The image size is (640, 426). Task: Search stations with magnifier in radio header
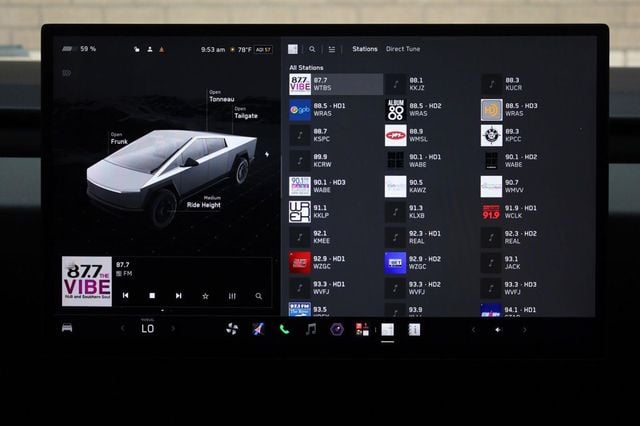pyautogui.click(x=312, y=49)
